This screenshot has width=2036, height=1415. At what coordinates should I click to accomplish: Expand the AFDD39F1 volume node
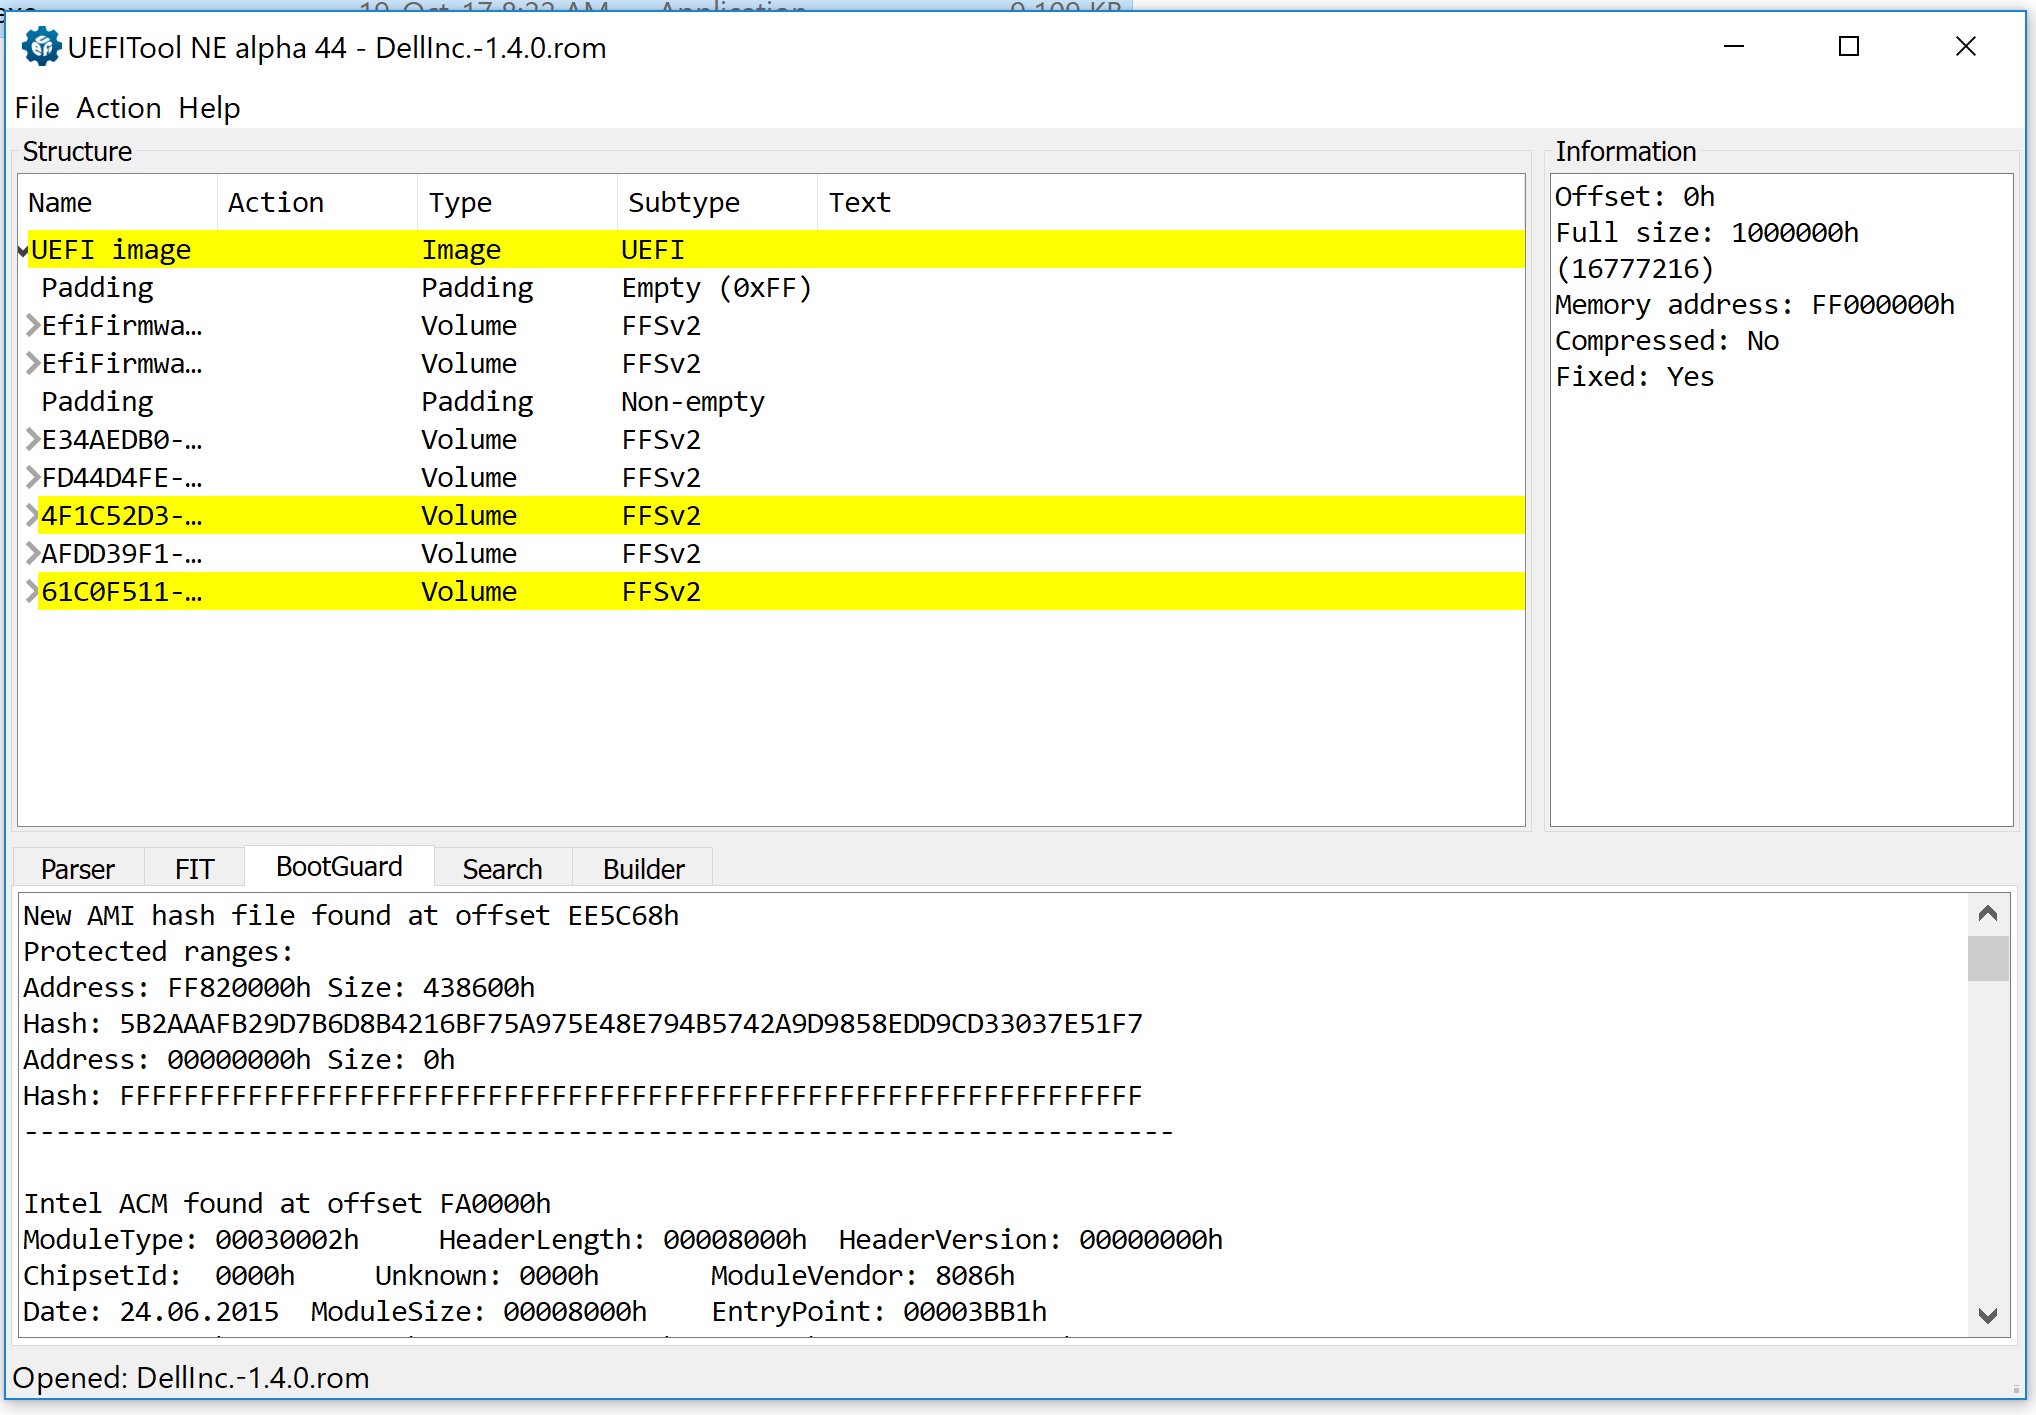coord(33,553)
